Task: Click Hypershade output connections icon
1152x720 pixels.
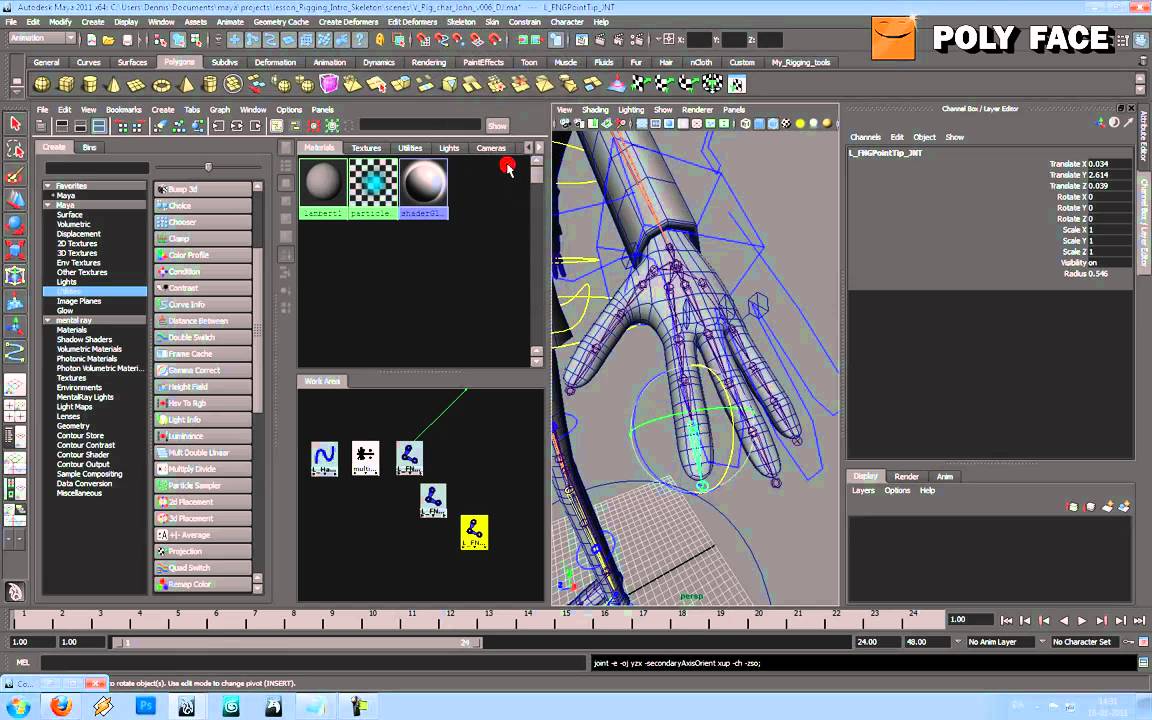Action: tap(255, 126)
